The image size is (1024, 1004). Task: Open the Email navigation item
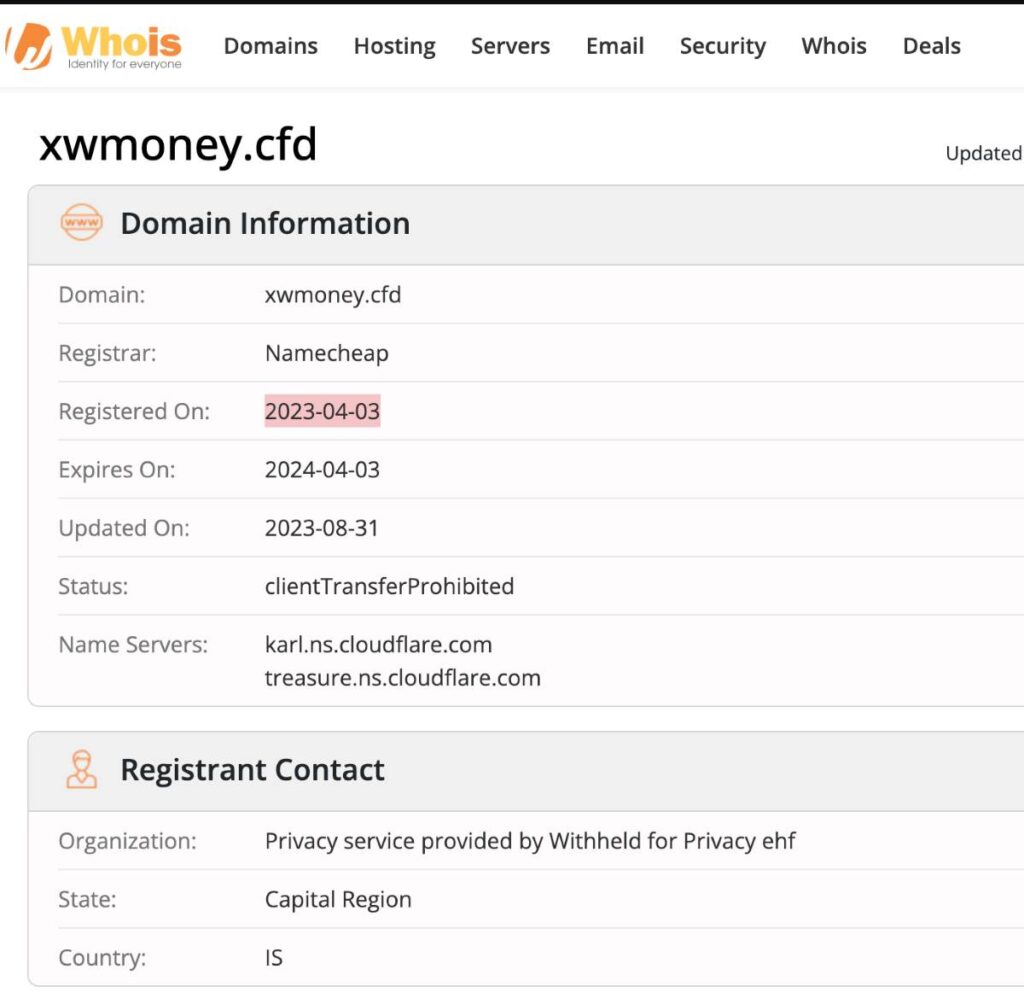point(614,46)
